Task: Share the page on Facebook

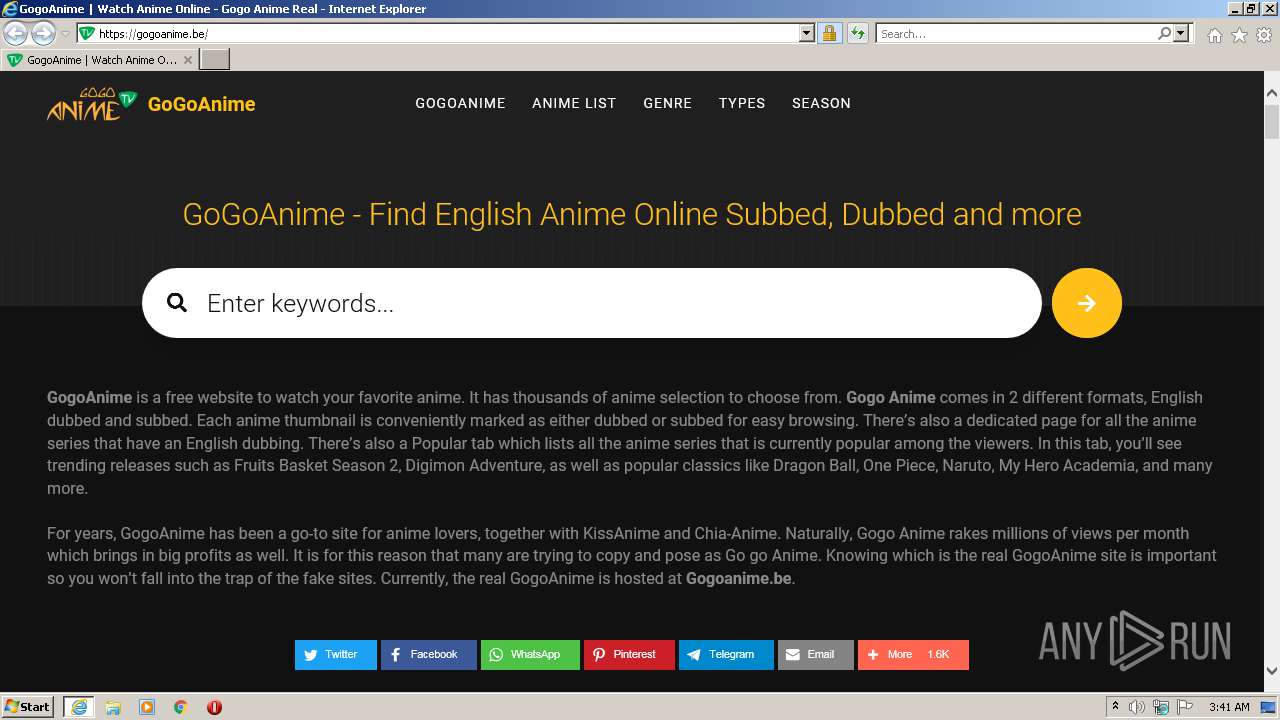Action: pos(428,655)
